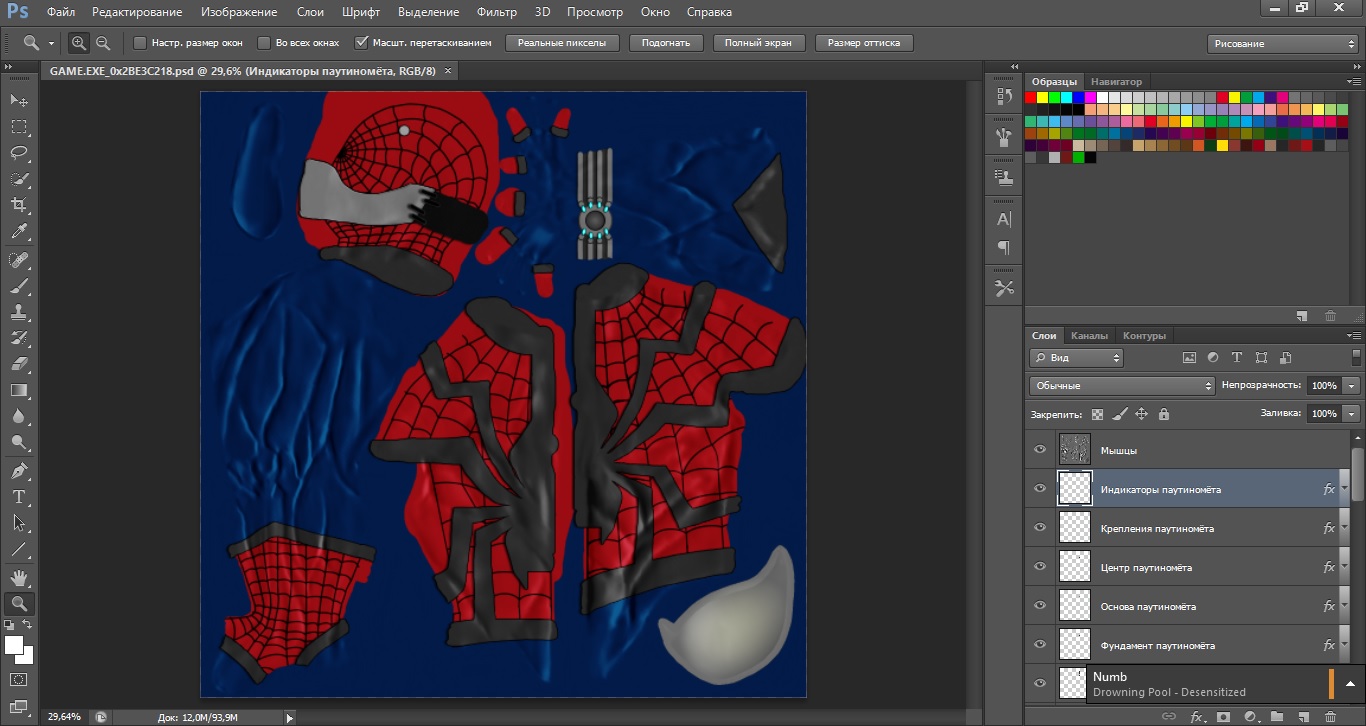Pick the yellow swatch in Образцы panel
The image size is (1366, 726).
point(1043,97)
